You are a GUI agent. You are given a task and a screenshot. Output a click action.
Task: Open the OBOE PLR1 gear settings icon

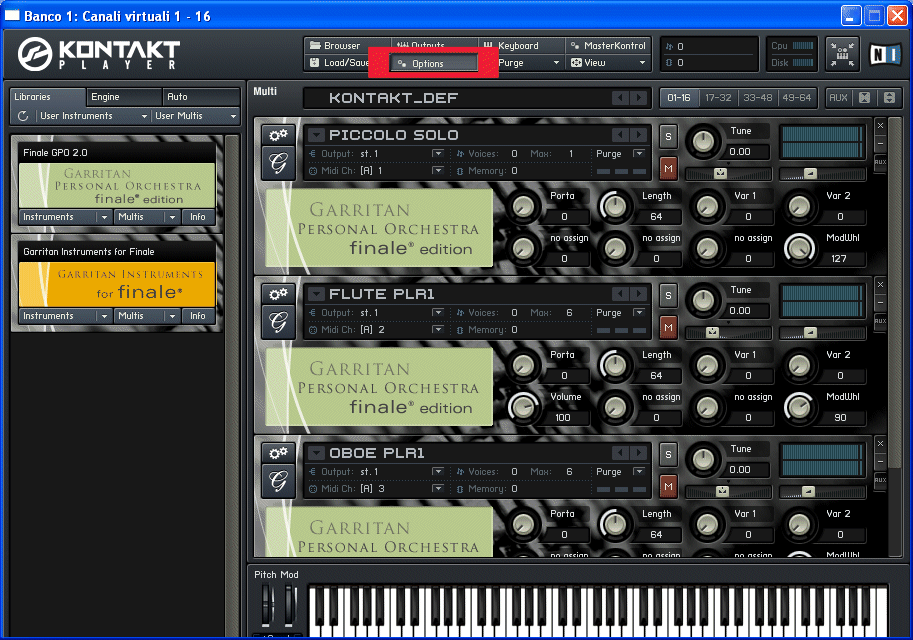(x=277, y=453)
